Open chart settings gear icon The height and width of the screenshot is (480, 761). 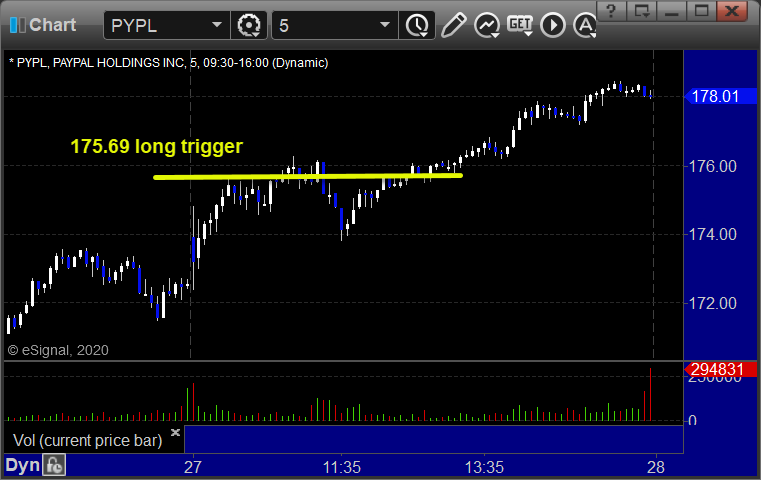[x=248, y=25]
